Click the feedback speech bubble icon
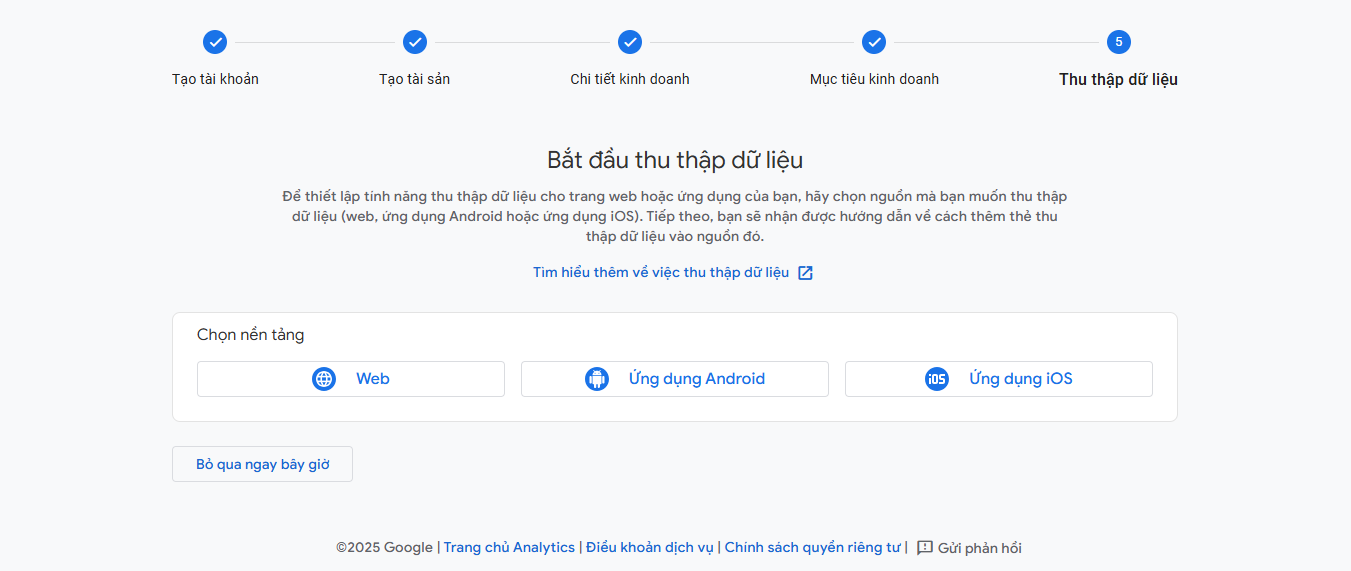1351x571 pixels. pyautogui.click(x=925, y=548)
